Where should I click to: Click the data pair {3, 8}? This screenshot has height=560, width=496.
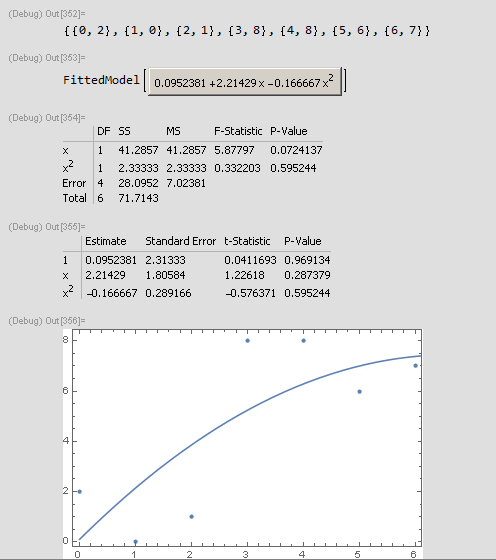[x=247, y=31]
